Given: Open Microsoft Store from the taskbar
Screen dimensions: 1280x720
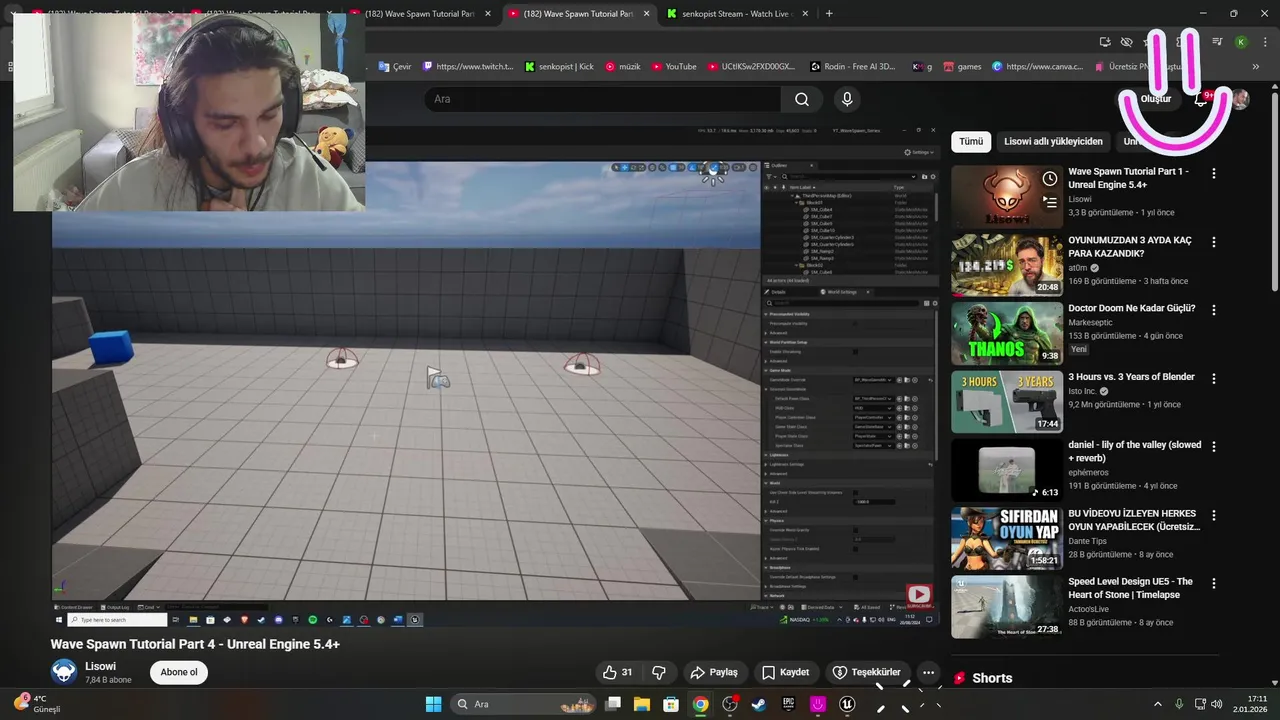Looking at the screenshot, I should [x=671, y=704].
